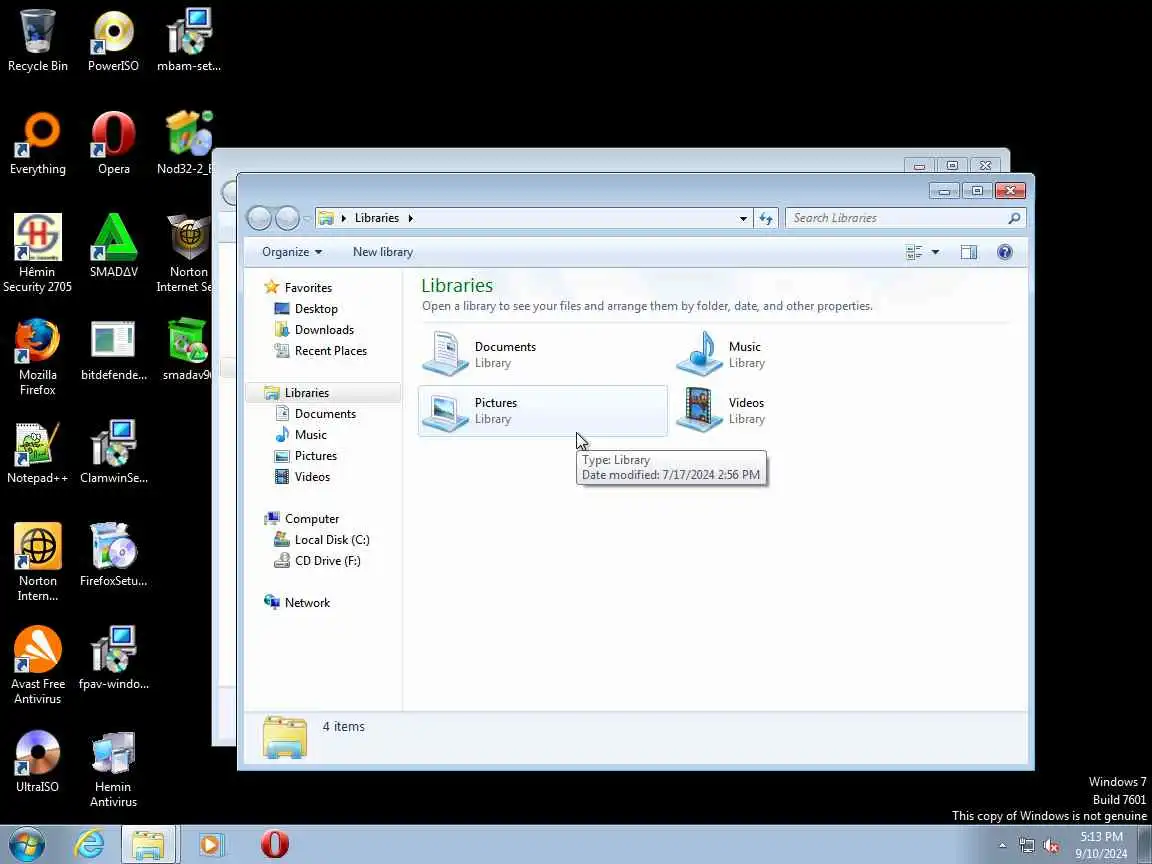This screenshot has width=1152, height=864.
Task: Open the Organize dropdown menu
Action: (292, 252)
